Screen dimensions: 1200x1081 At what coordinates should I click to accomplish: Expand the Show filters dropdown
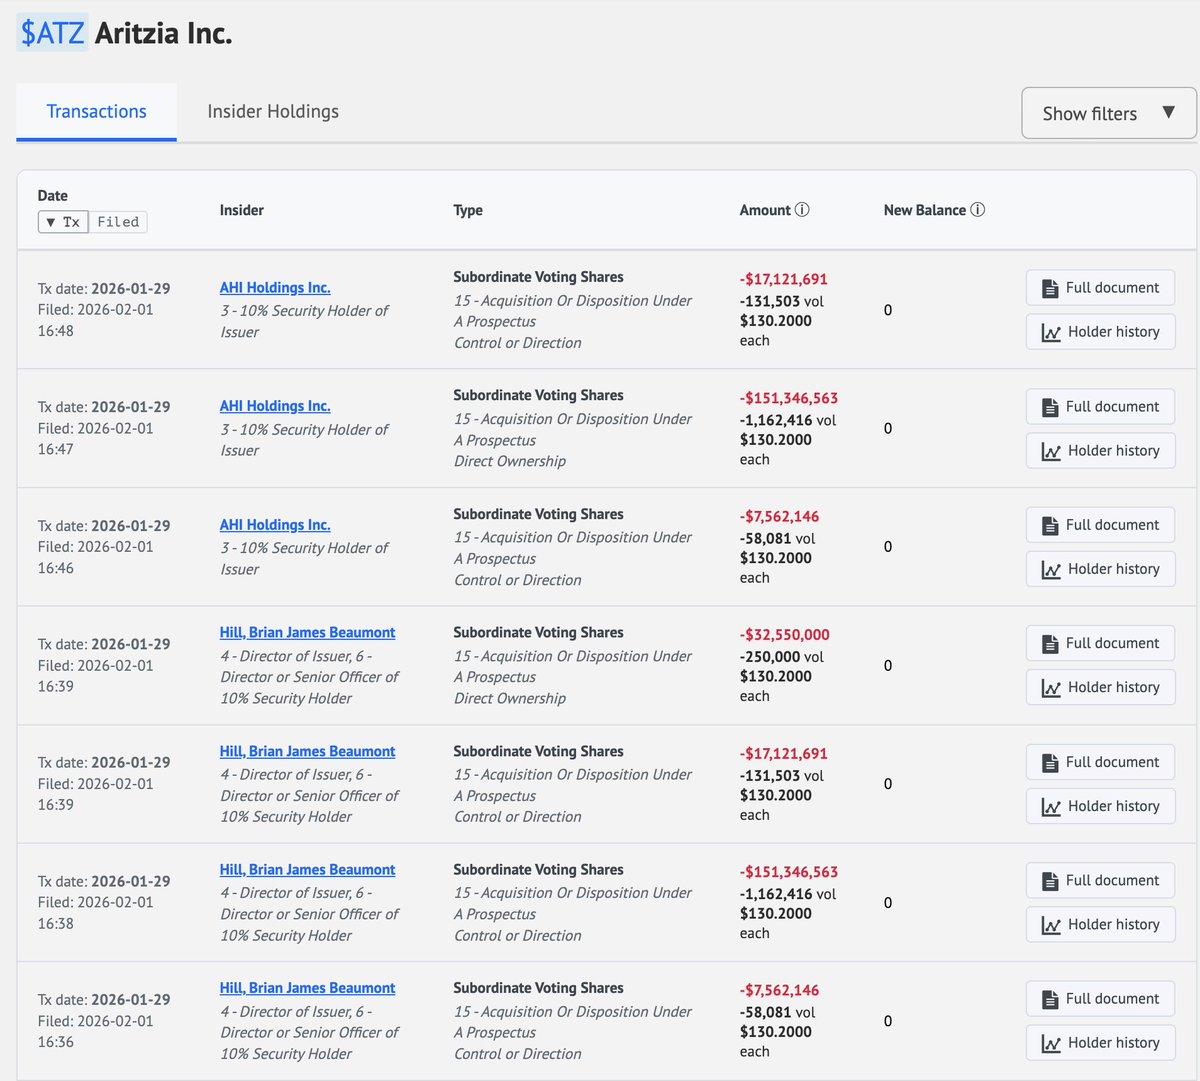(1109, 113)
